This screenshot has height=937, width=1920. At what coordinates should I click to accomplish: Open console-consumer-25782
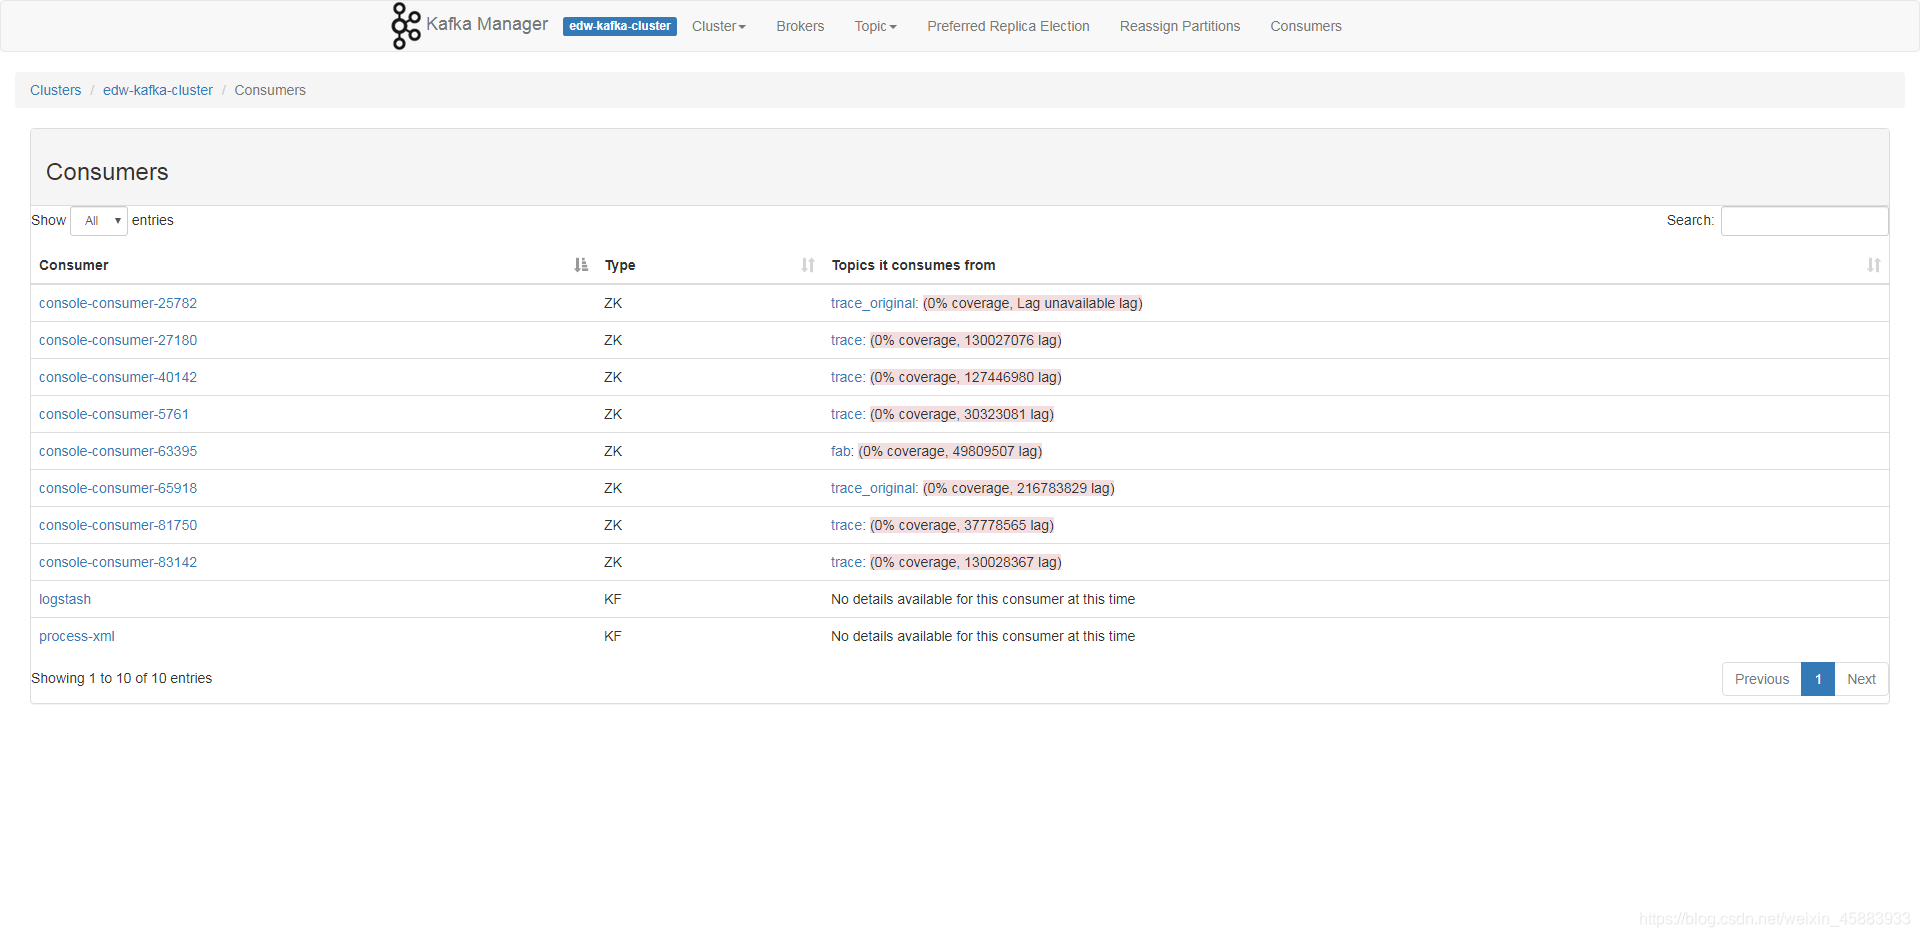118,303
